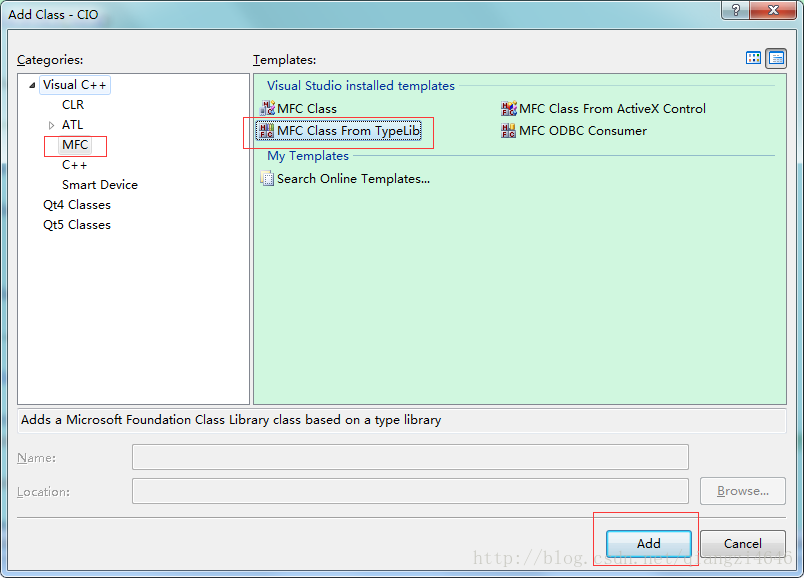
Task: Collapse the Visual C++ category node
Action: coord(32,85)
